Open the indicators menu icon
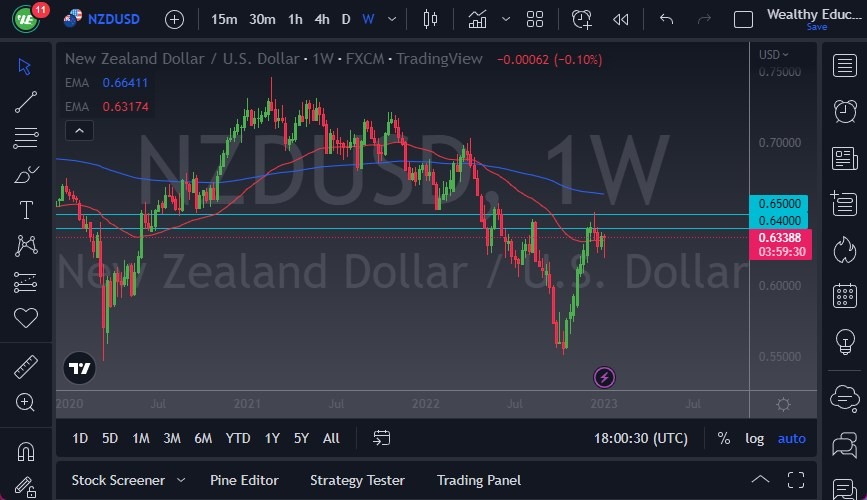Image resolution: width=867 pixels, height=500 pixels. point(477,19)
